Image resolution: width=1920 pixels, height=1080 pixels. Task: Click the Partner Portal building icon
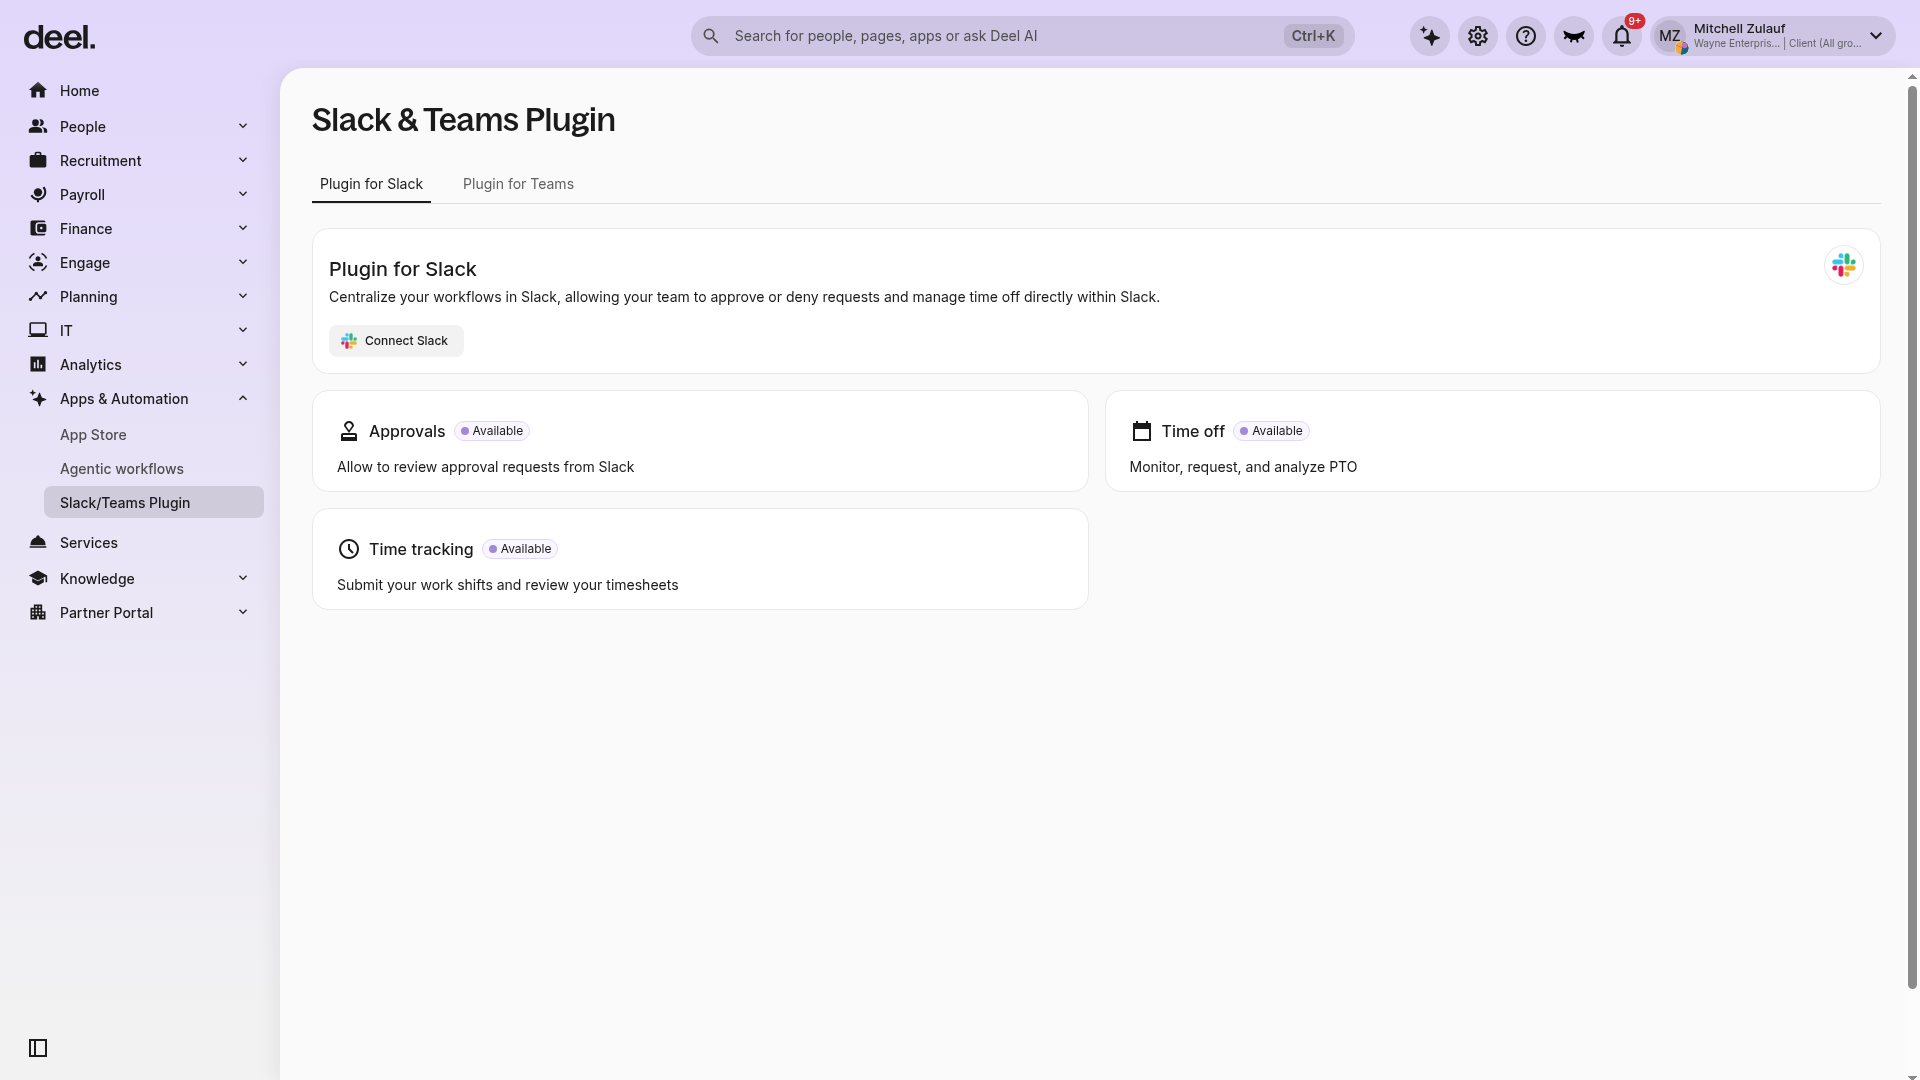38,613
